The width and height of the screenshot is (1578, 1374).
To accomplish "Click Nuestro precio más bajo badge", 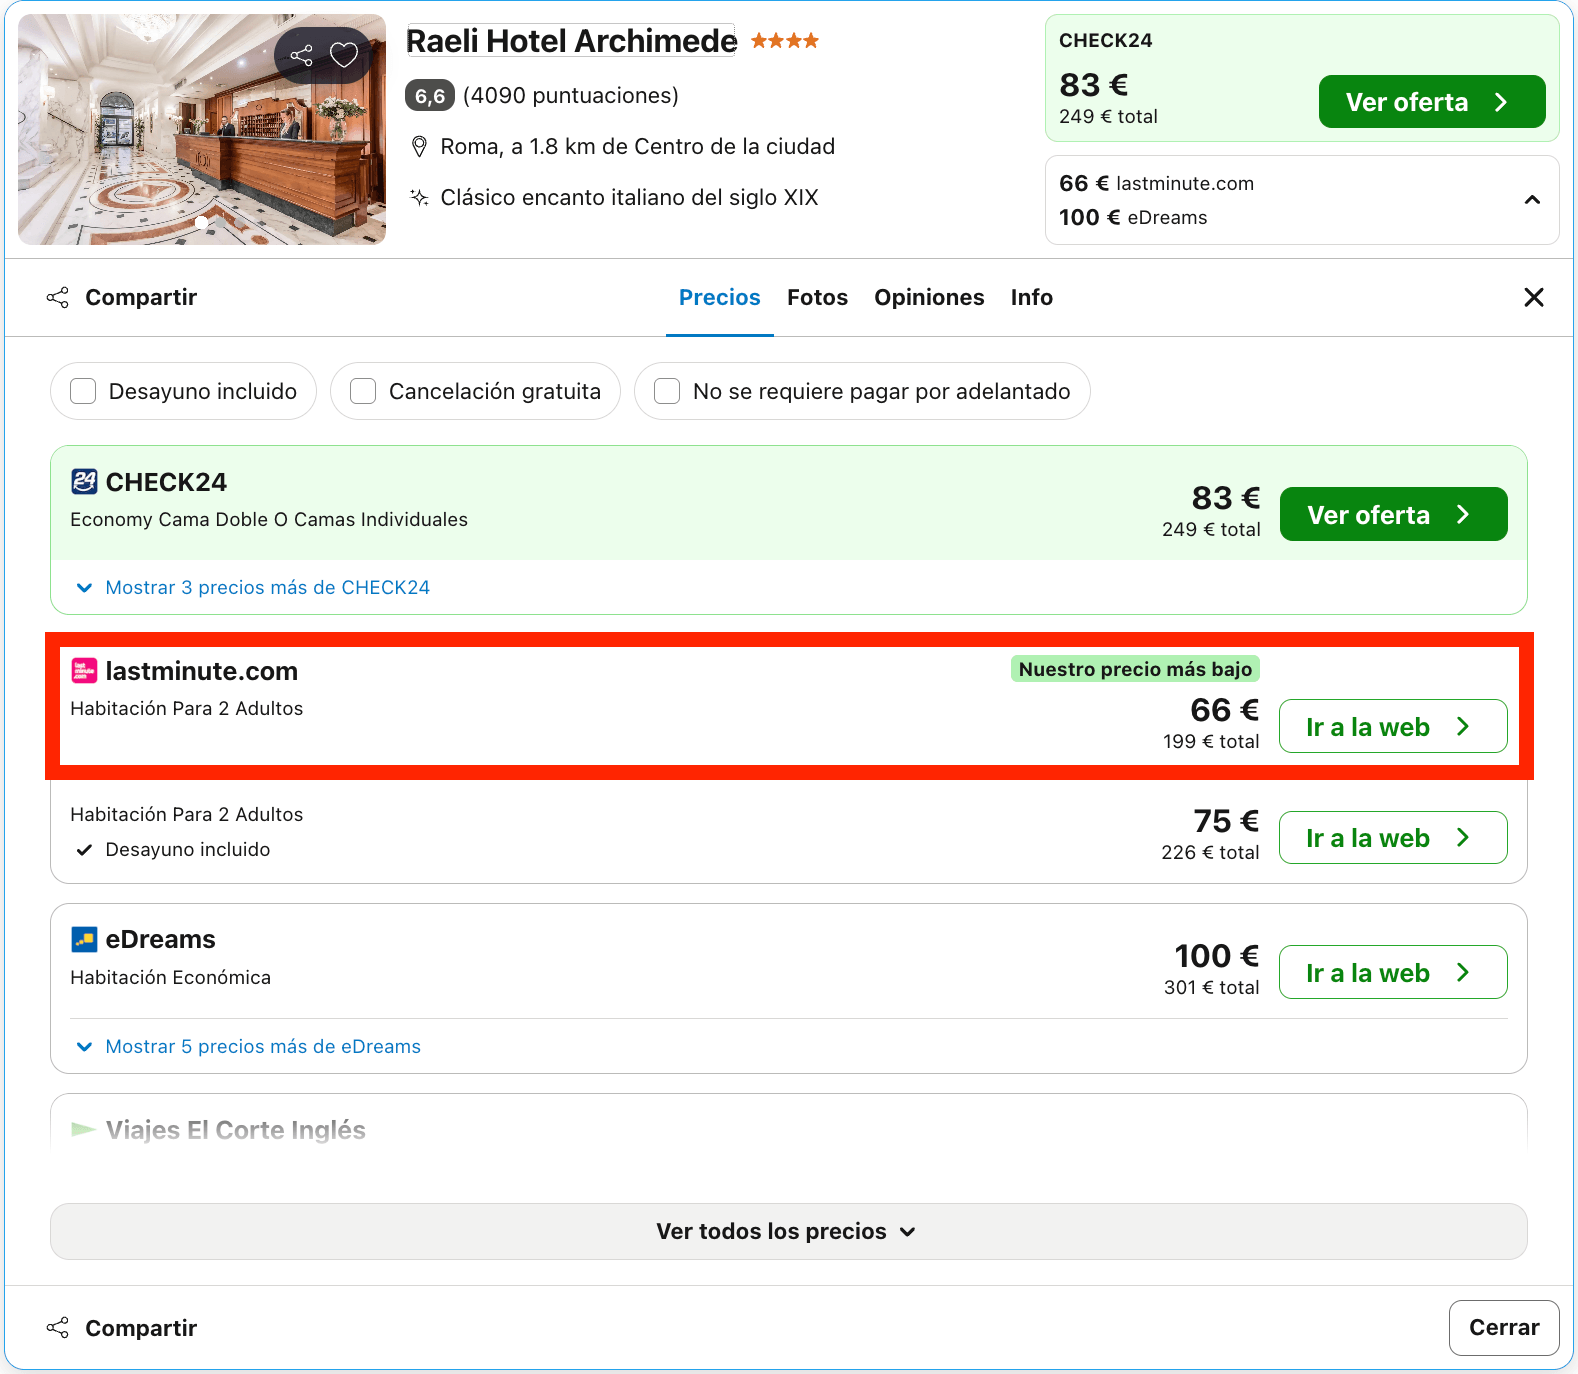I will pyautogui.click(x=1135, y=669).
